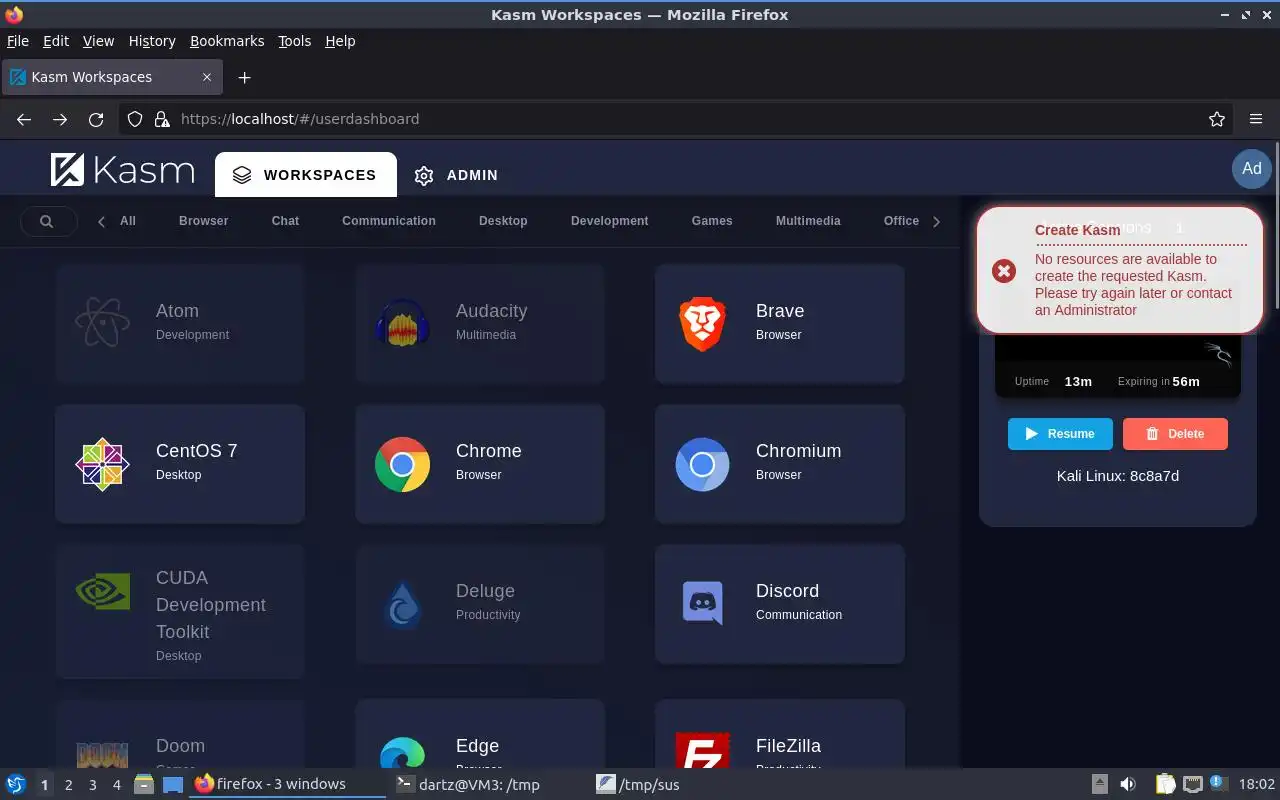
Task: Click the Discord logo icon
Action: (702, 603)
